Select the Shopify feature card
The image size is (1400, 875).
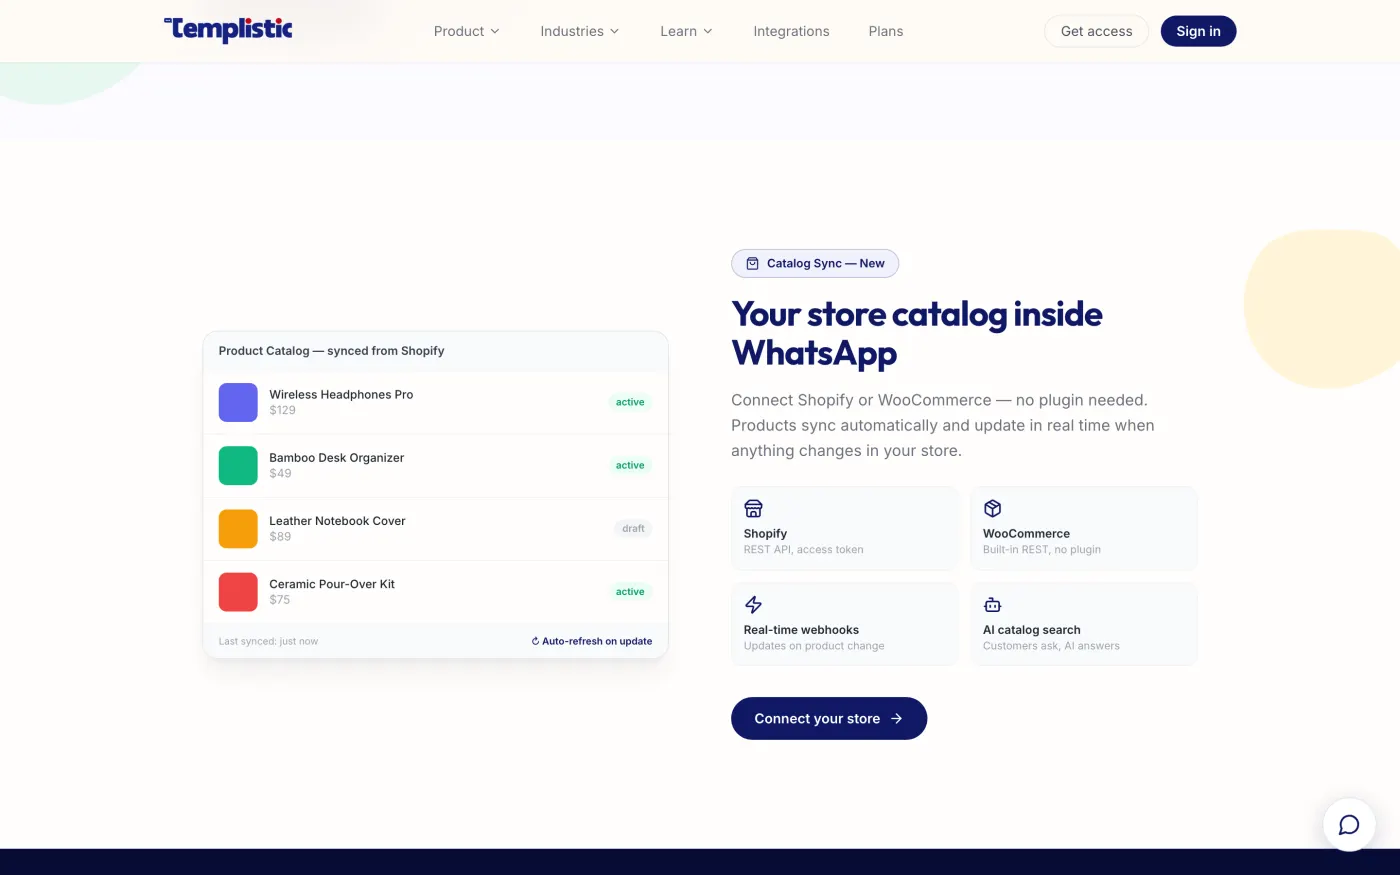coord(845,528)
